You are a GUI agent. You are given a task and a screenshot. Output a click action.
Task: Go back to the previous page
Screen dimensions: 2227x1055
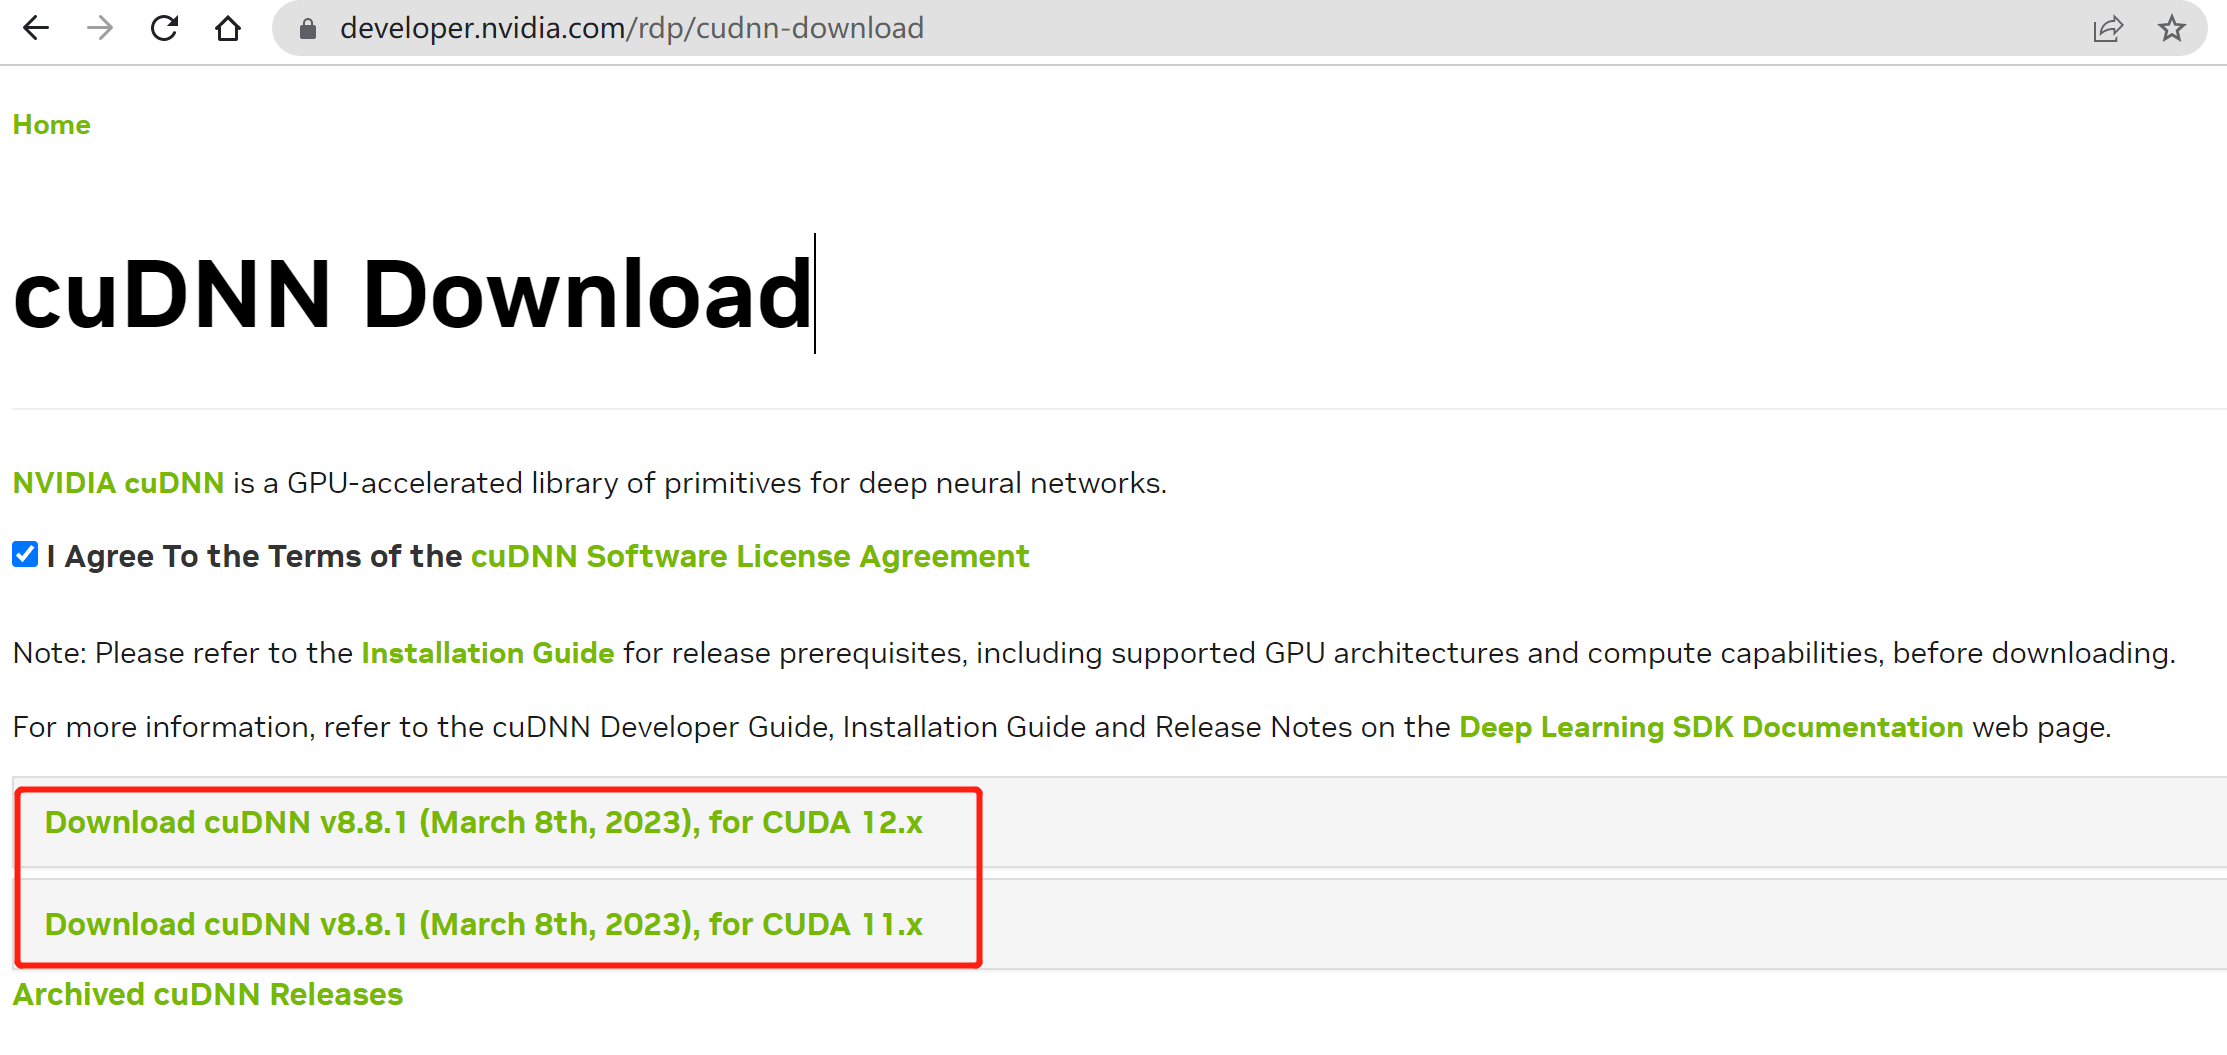[36, 28]
